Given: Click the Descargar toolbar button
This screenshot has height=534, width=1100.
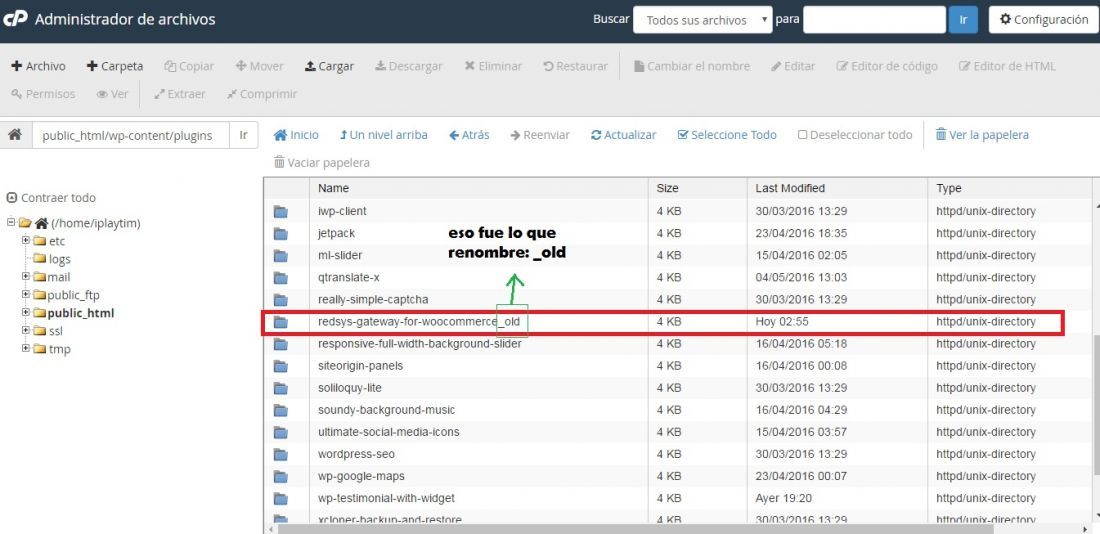Looking at the screenshot, I should coord(408,66).
